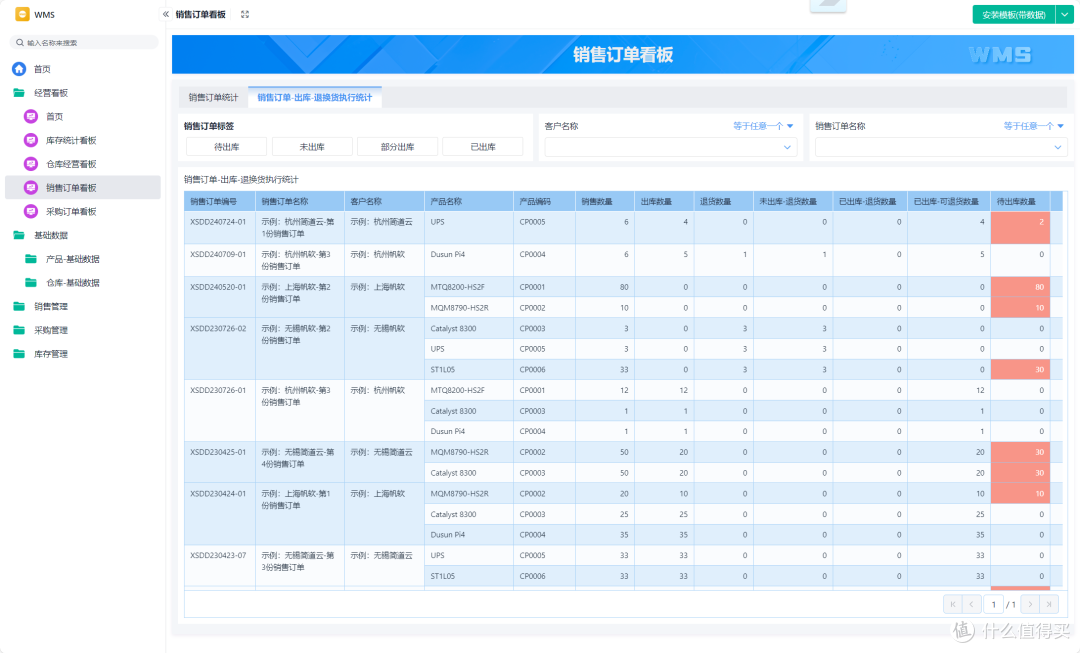The width and height of the screenshot is (1080, 653).
Task: Click order number XSDD230423-07
Action: [x=218, y=555]
